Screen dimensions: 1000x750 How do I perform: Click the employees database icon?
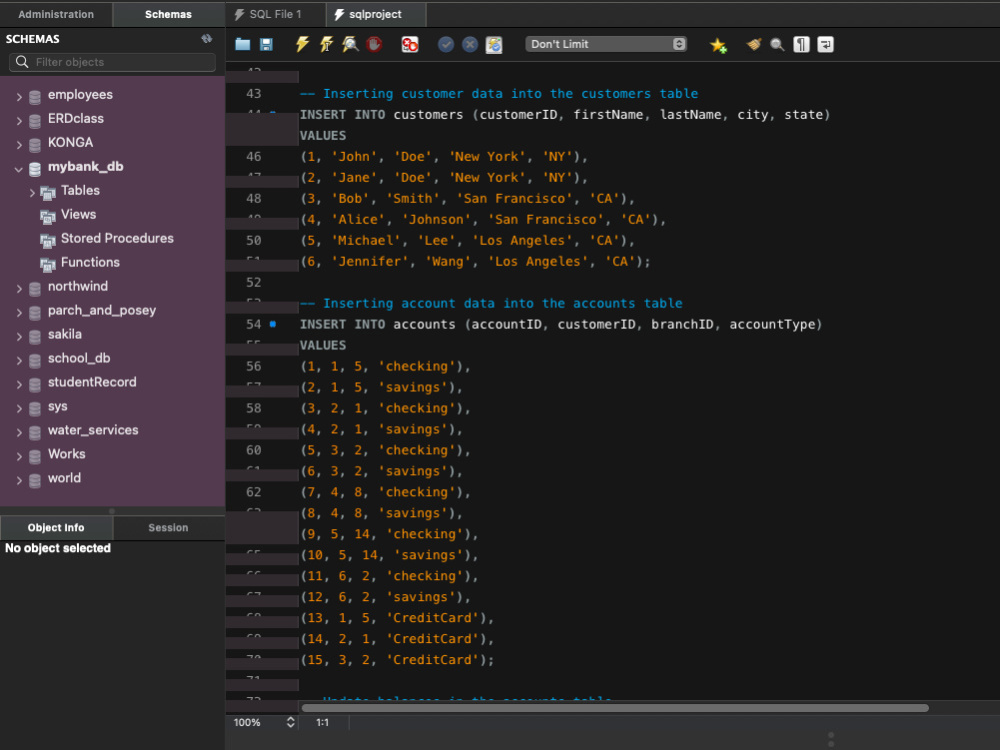(35, 97)
